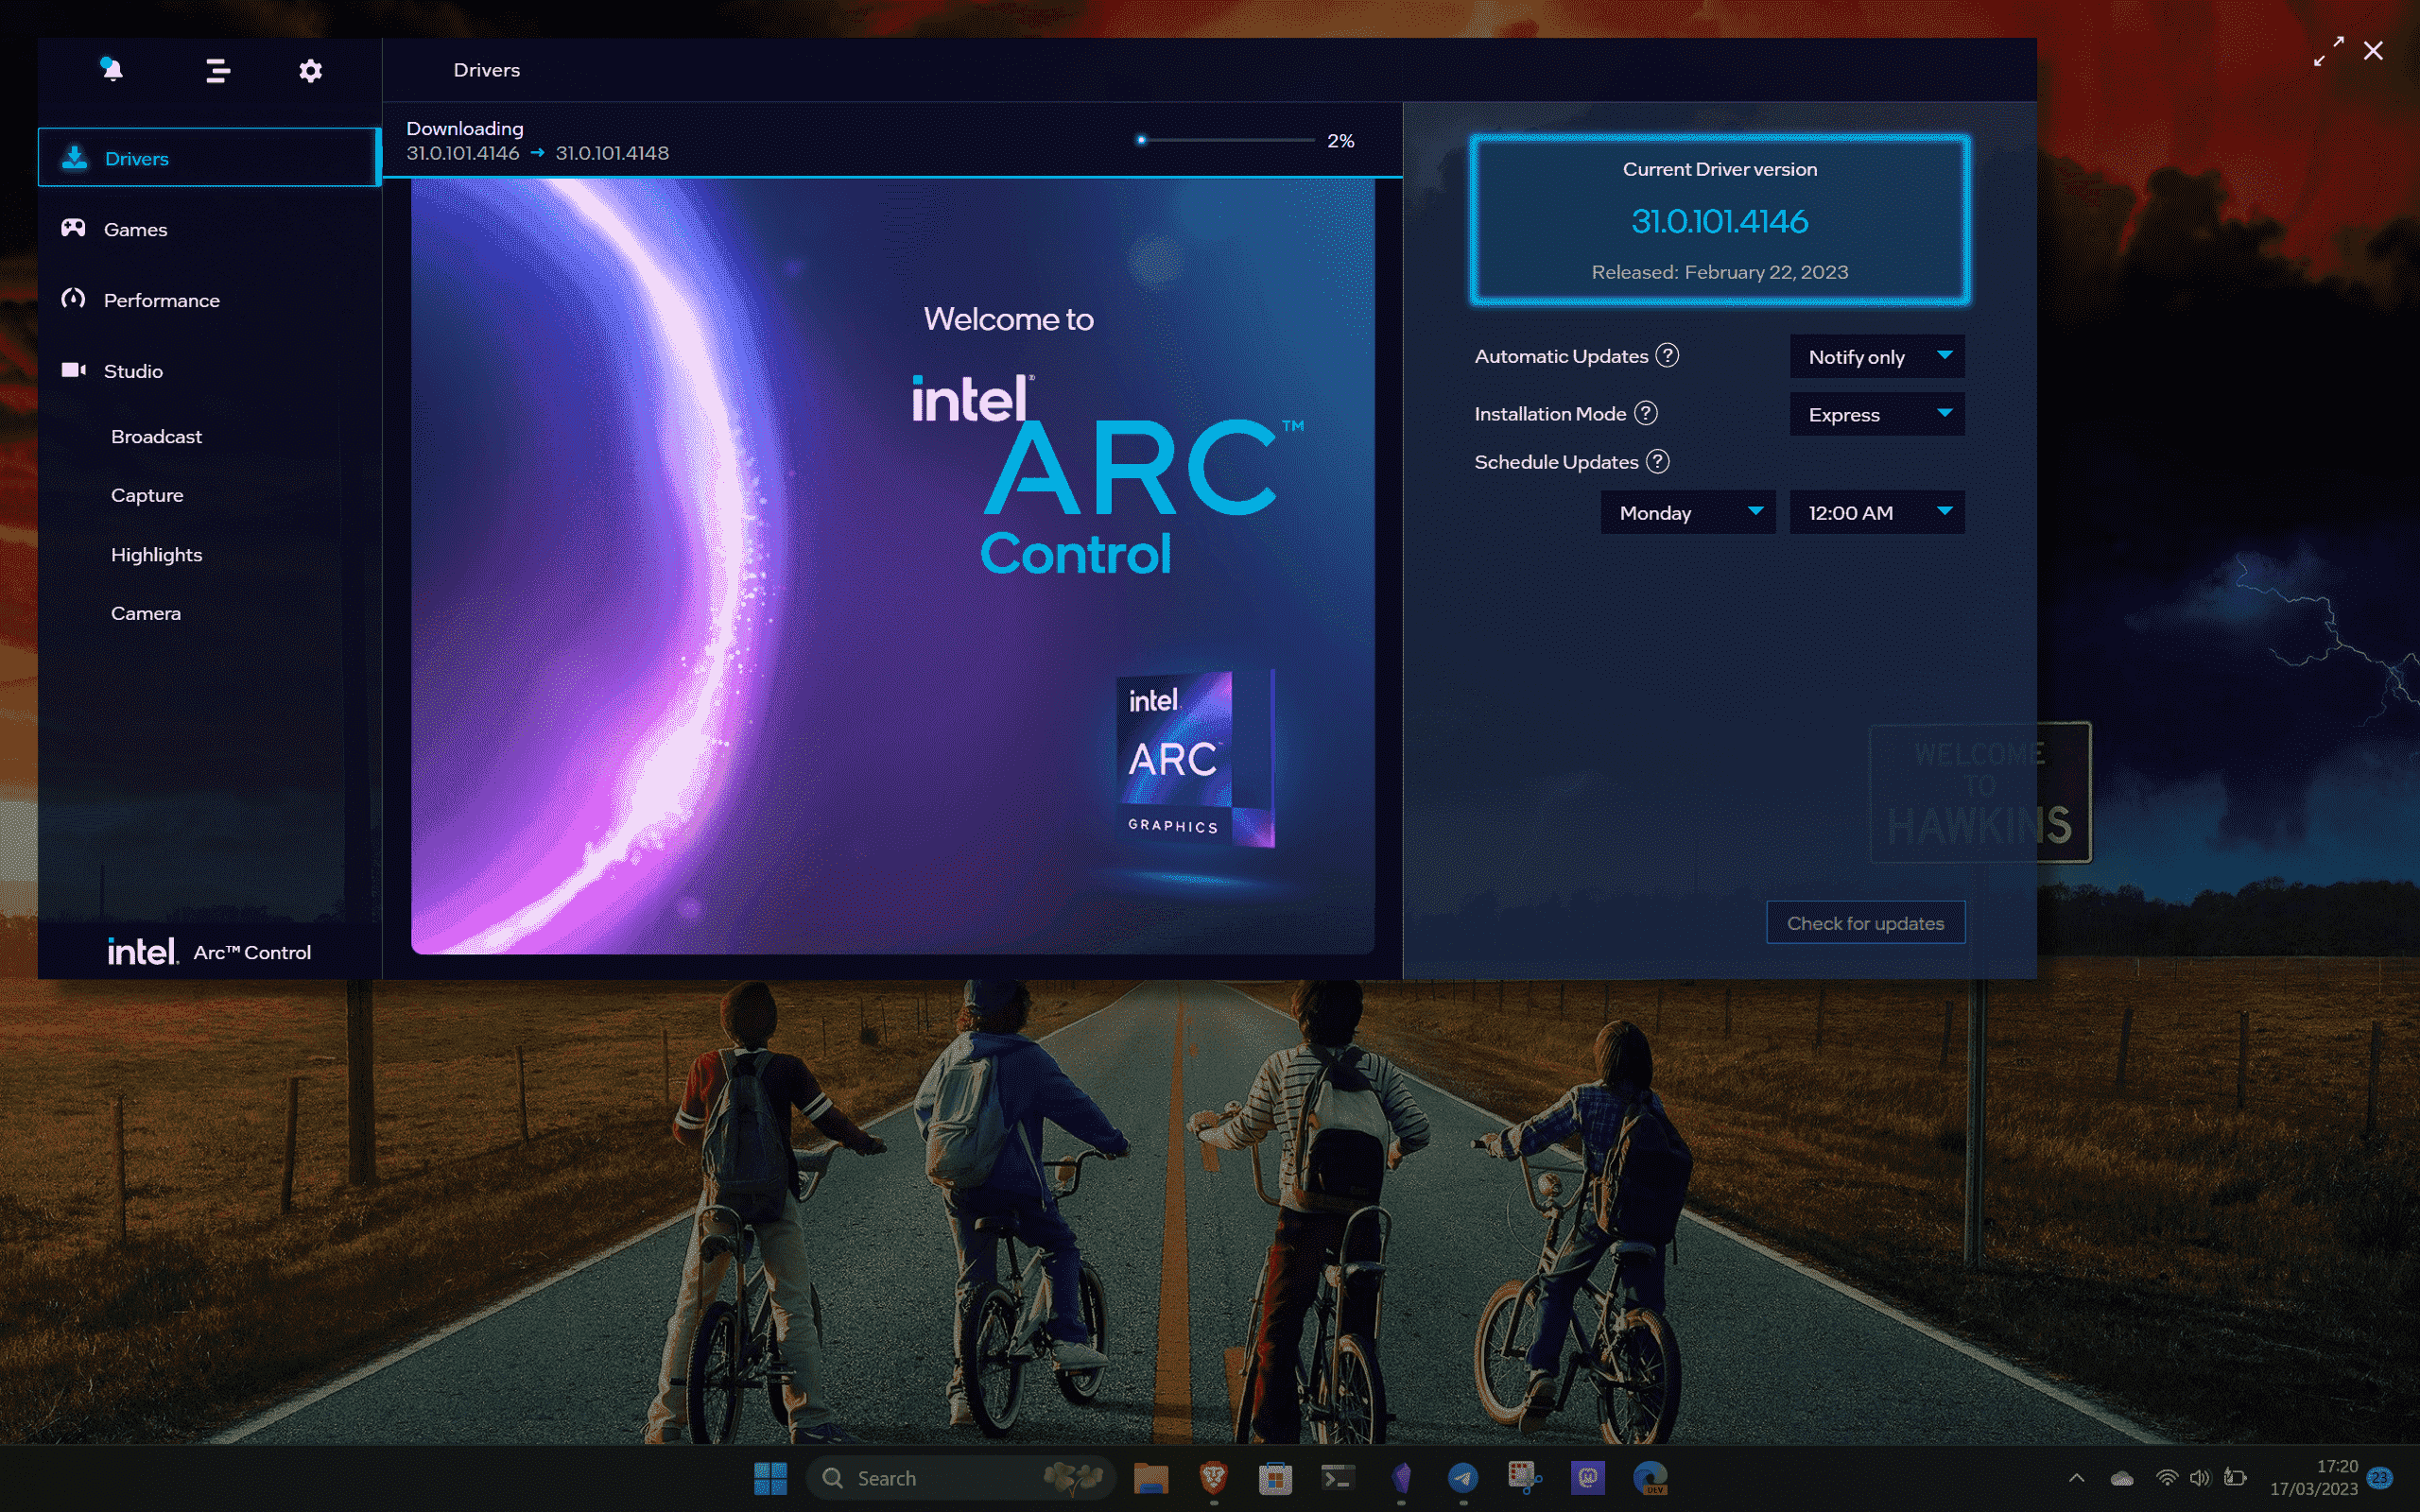Image resolution: width=2420 pixels, height=1512 pixels.
Task: Collapse the sidebar using the menu icon
Action: (218, 70)
